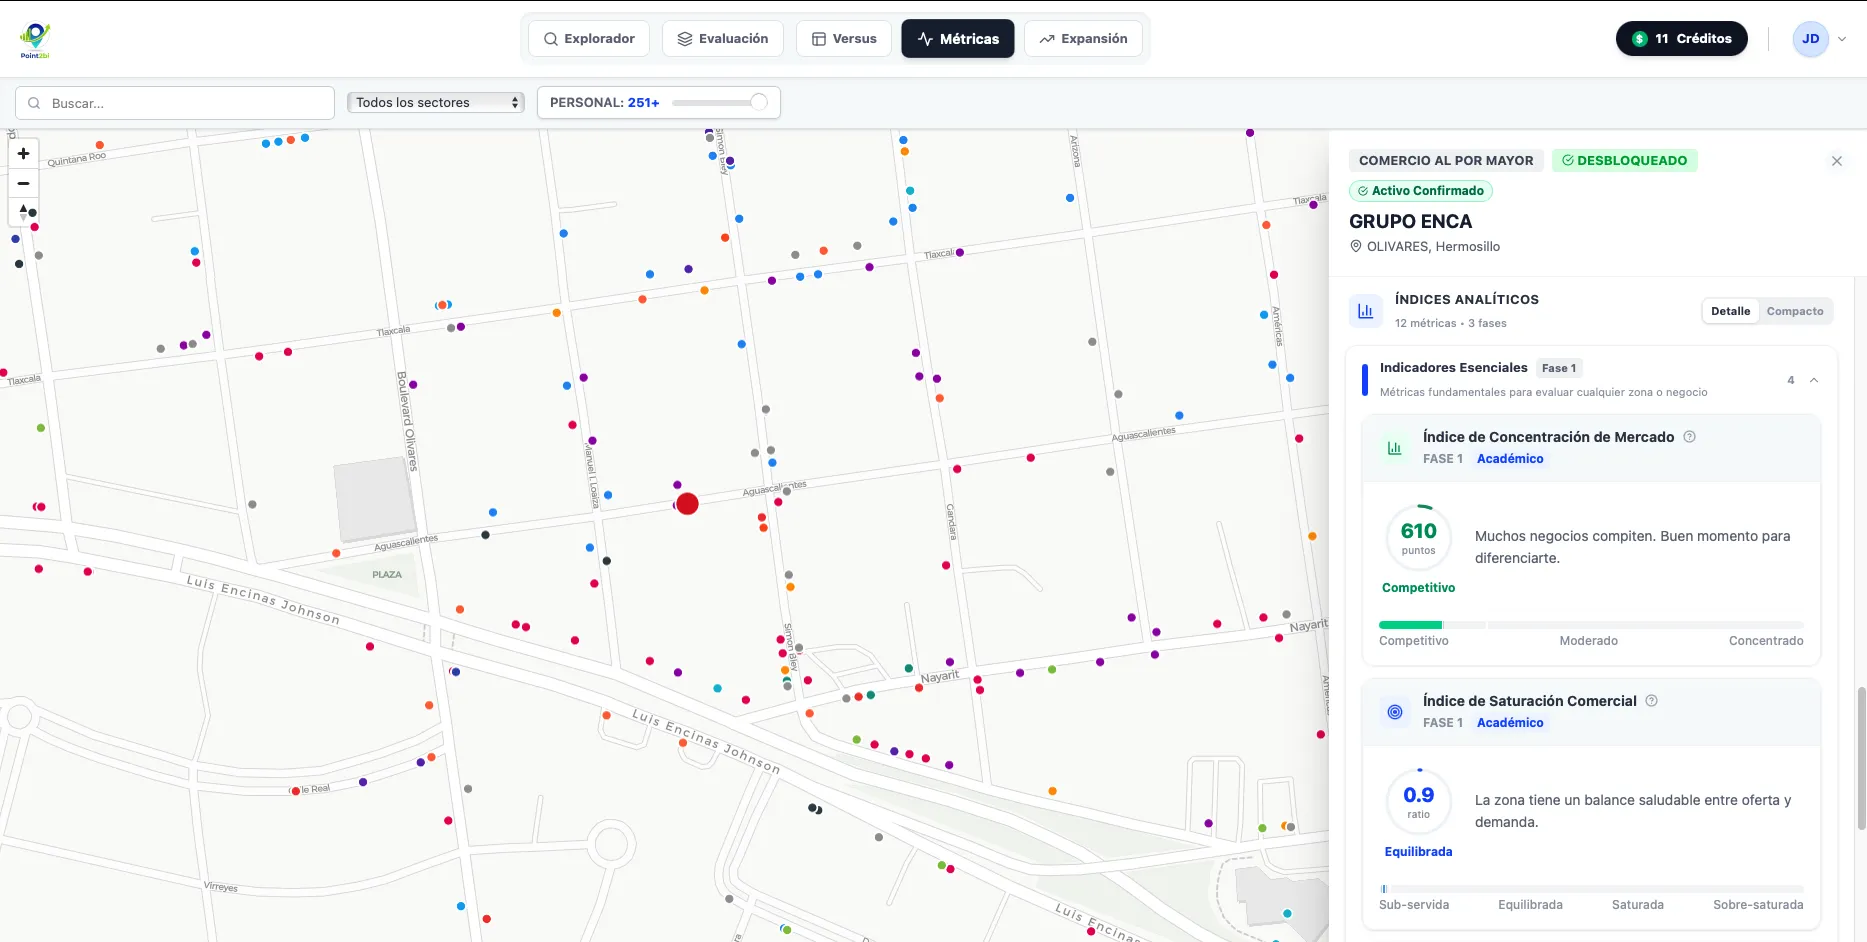Switch to Compacto view
The height and width of the screenshot is (942, 1867).
[1794, 311]
